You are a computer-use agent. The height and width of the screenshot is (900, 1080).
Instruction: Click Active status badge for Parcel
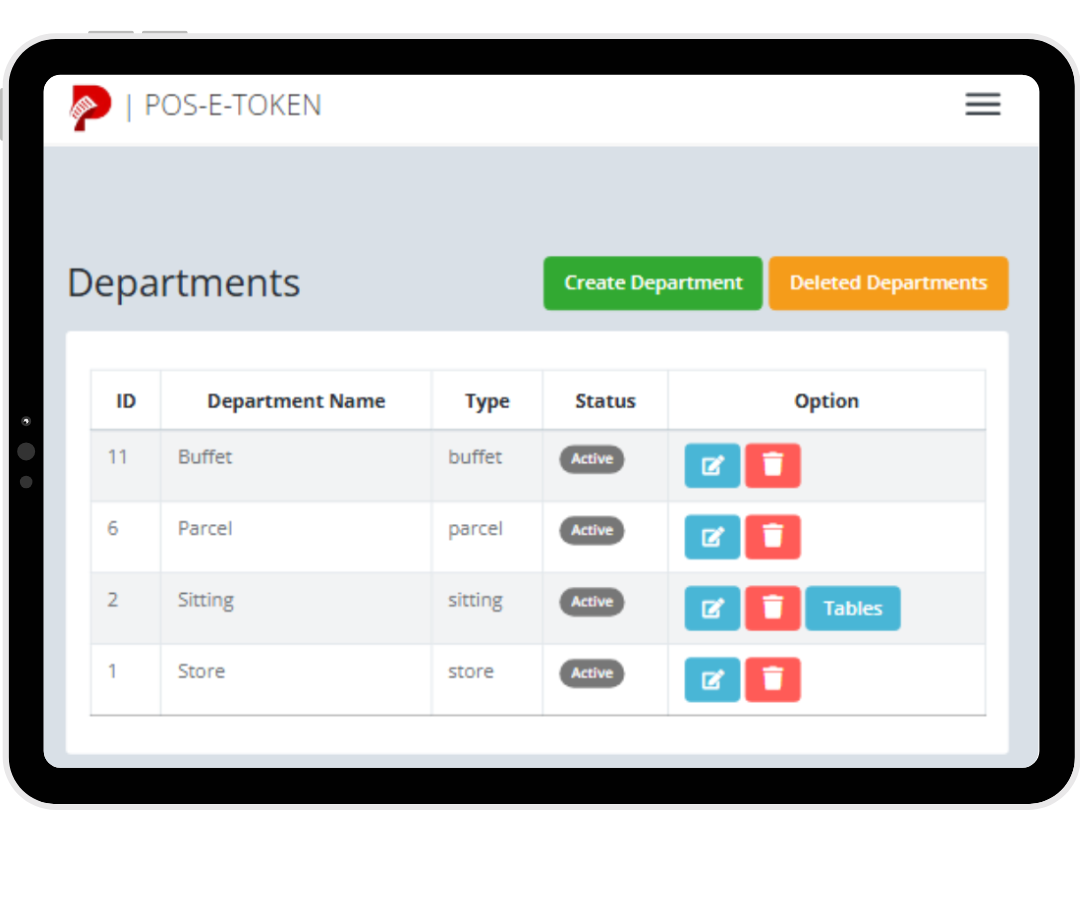pyautogui.click(x=592, y=531)
